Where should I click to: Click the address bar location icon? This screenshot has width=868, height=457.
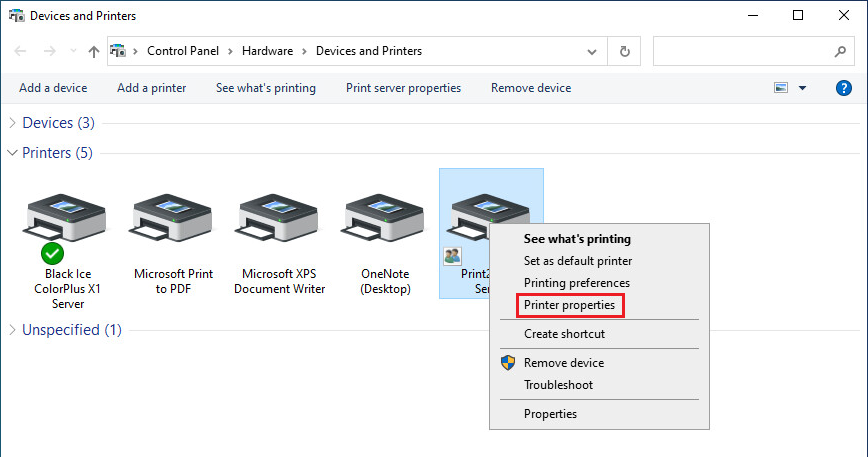point(118,51)
